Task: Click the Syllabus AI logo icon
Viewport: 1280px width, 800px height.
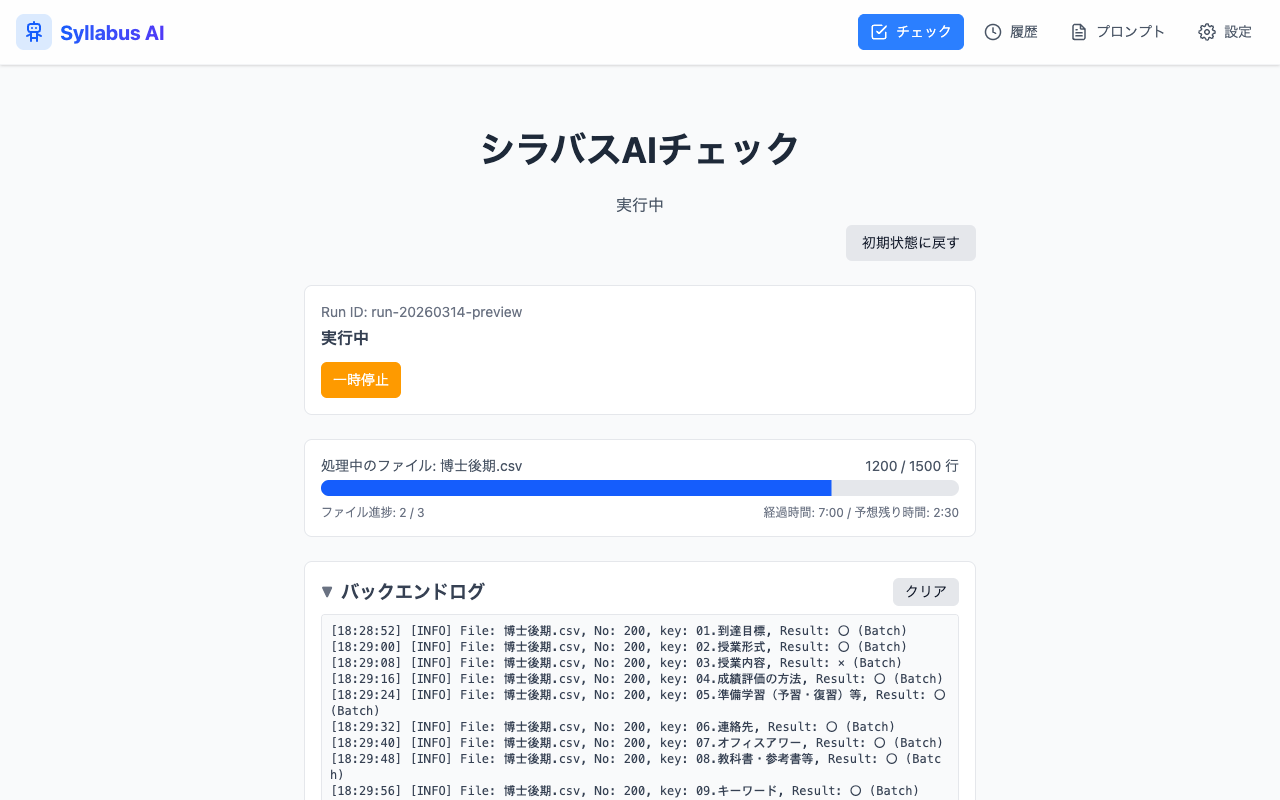Action: coord(33,31)
